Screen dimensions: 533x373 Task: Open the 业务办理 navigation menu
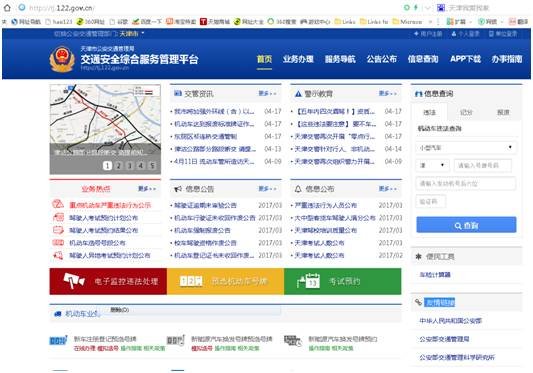[x=298, y=59]
